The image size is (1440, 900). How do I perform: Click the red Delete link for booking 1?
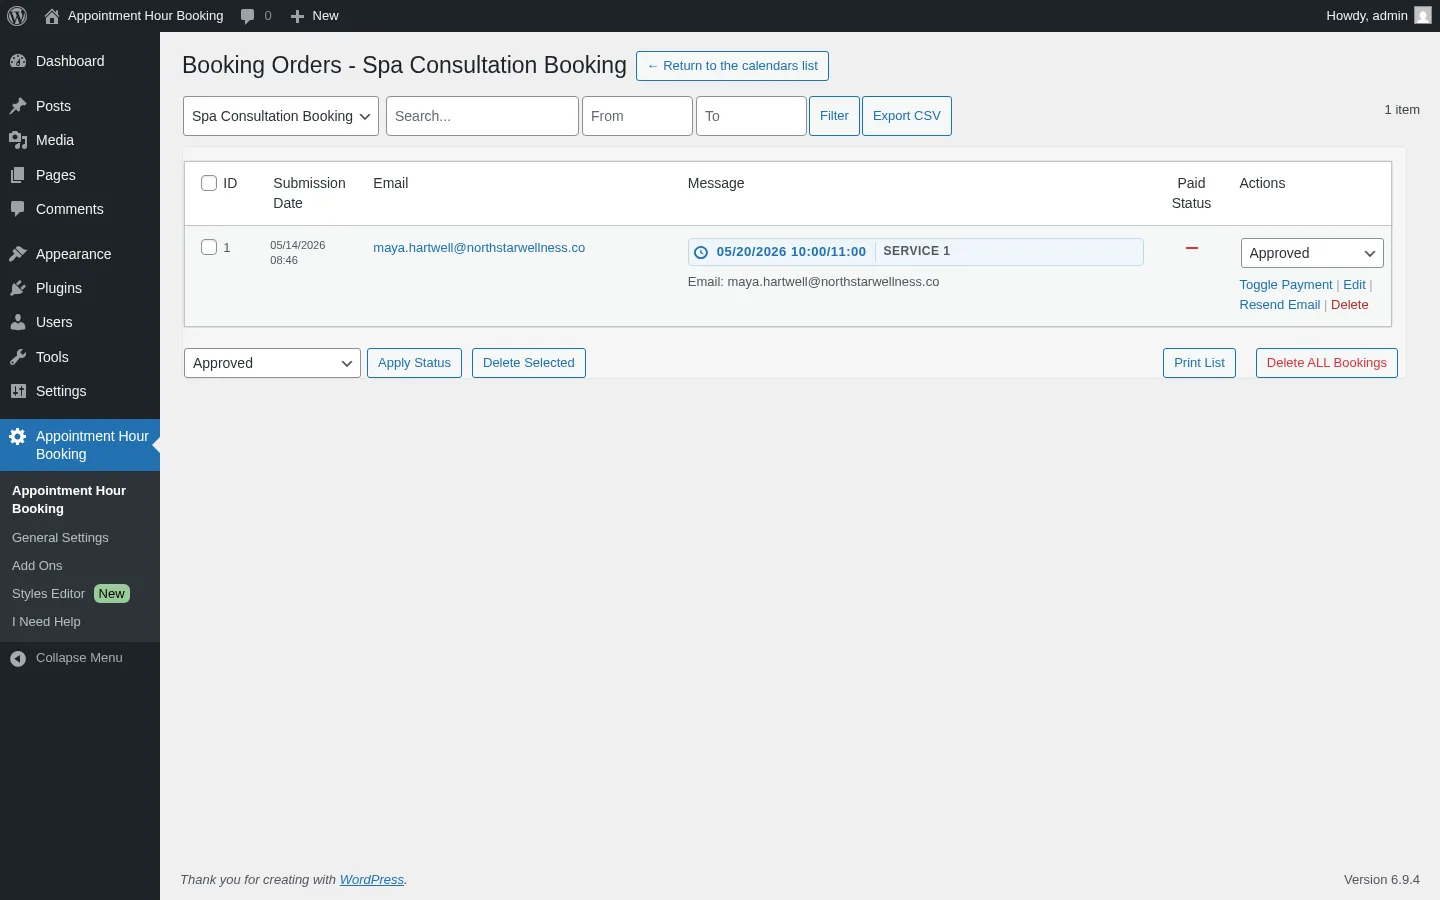[x=1349, y=305]
